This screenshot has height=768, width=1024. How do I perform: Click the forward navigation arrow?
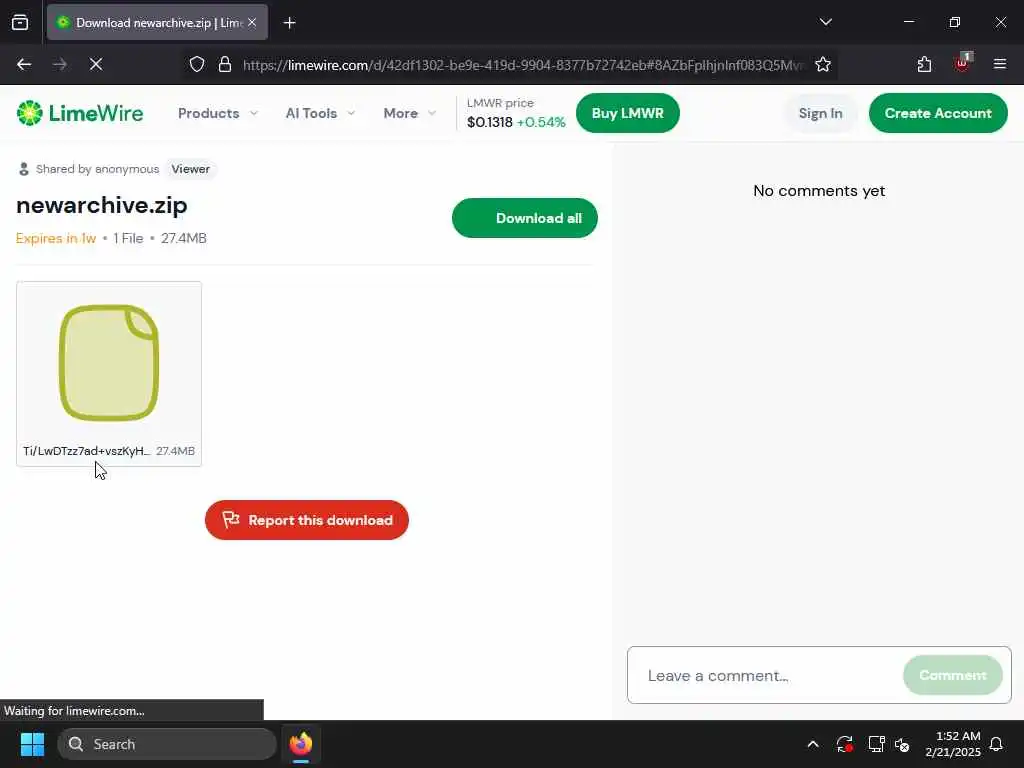(x=60, y=64)
